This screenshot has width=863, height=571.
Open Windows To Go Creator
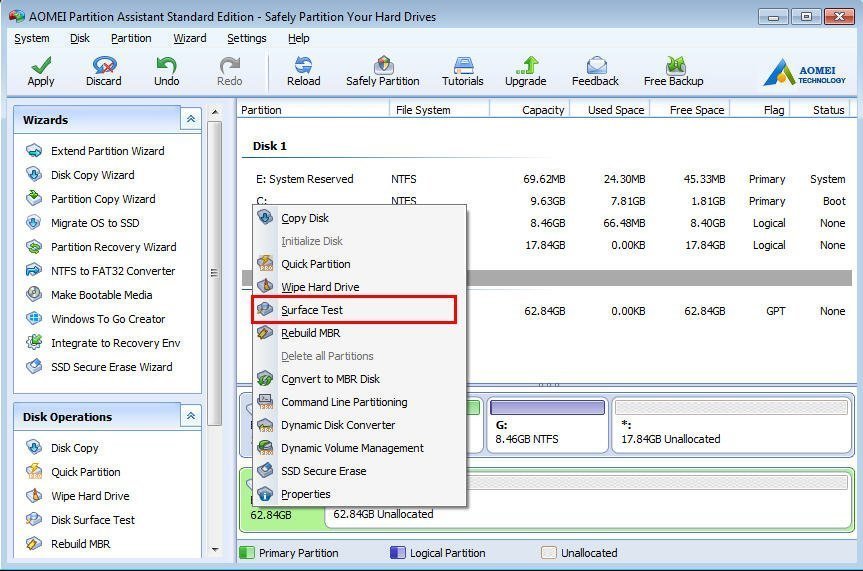coord(108,319)
